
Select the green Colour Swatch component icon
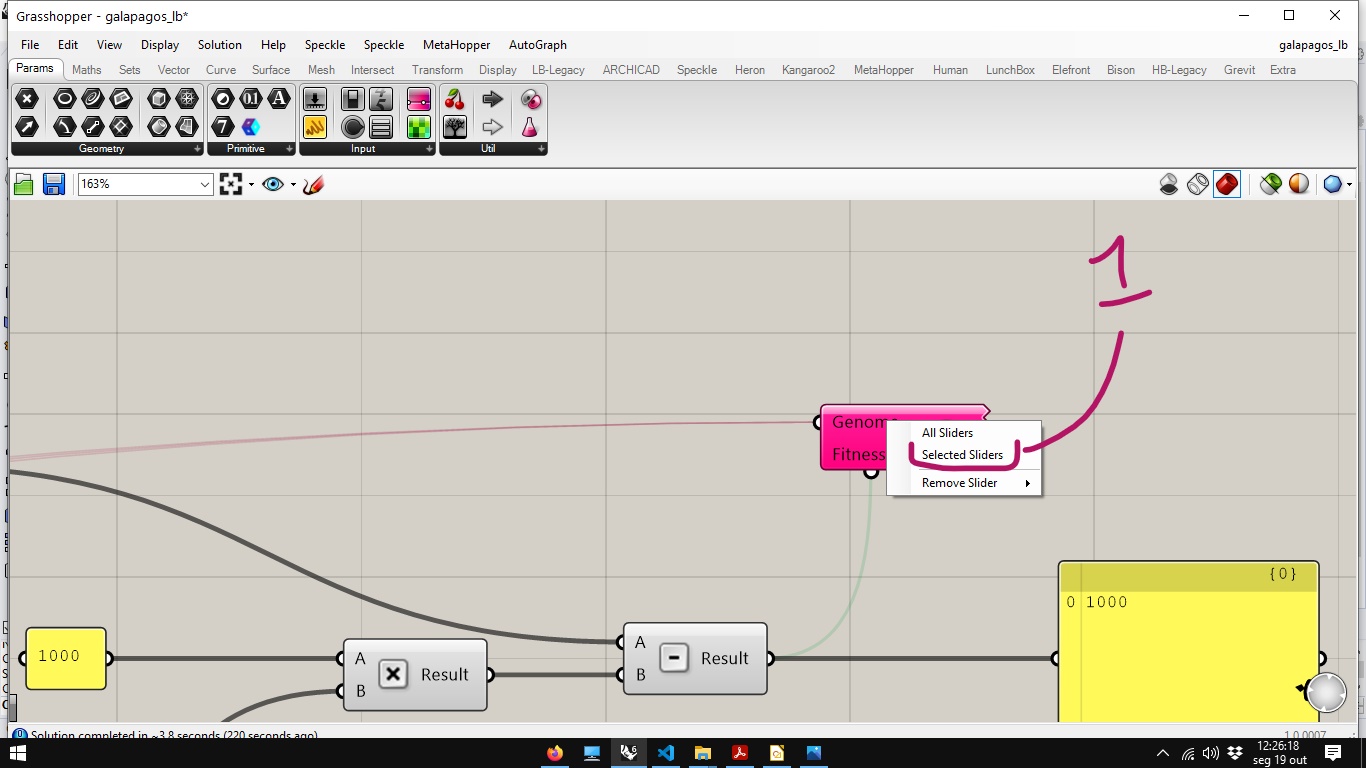(418, 127)
